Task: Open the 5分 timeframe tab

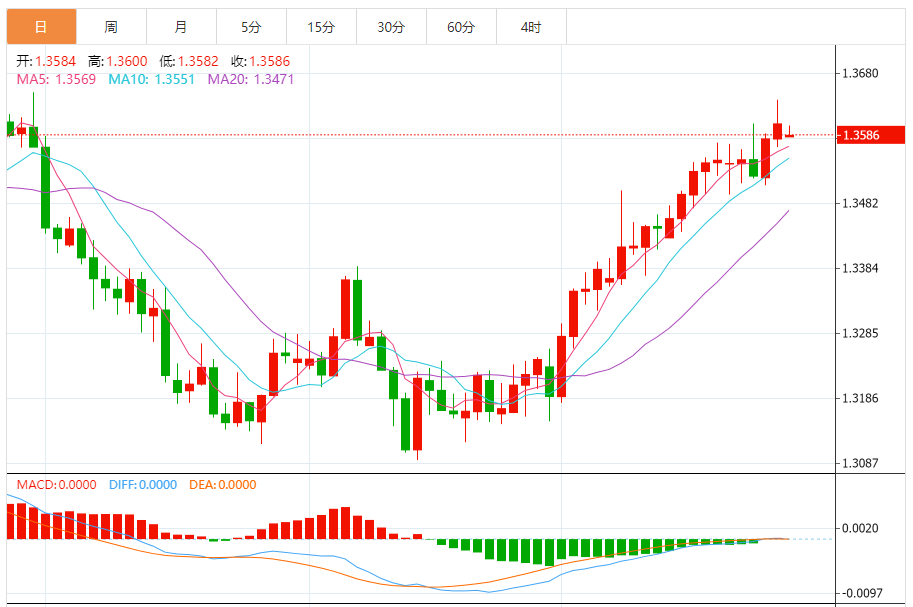Action: click(251, 27)
